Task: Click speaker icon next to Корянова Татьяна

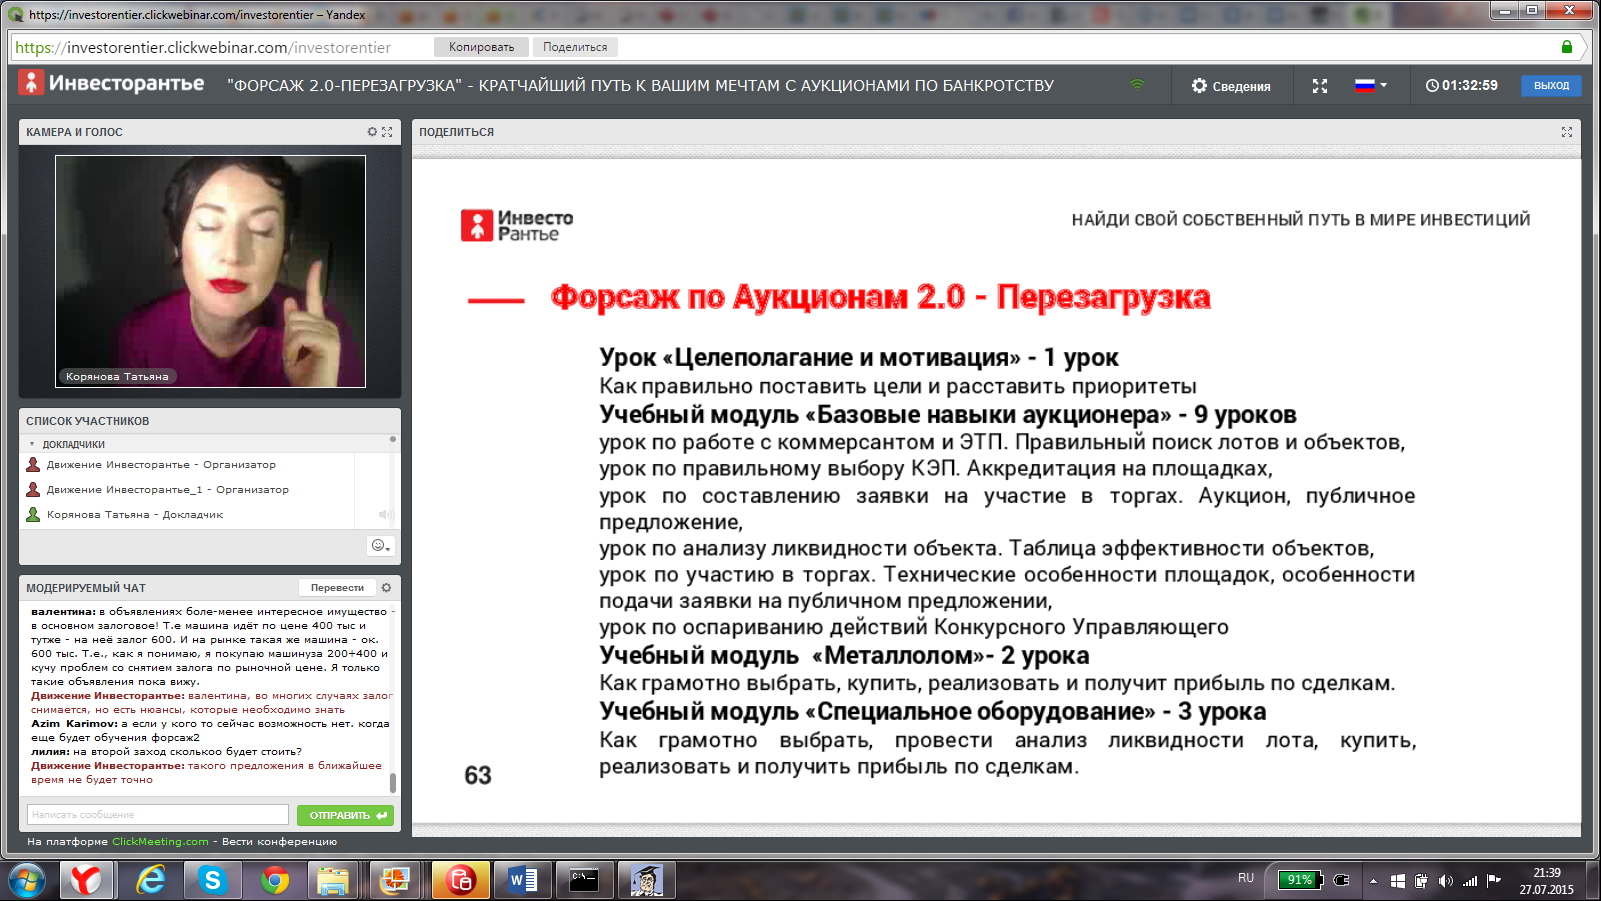Action: click(x=384, y=515)
